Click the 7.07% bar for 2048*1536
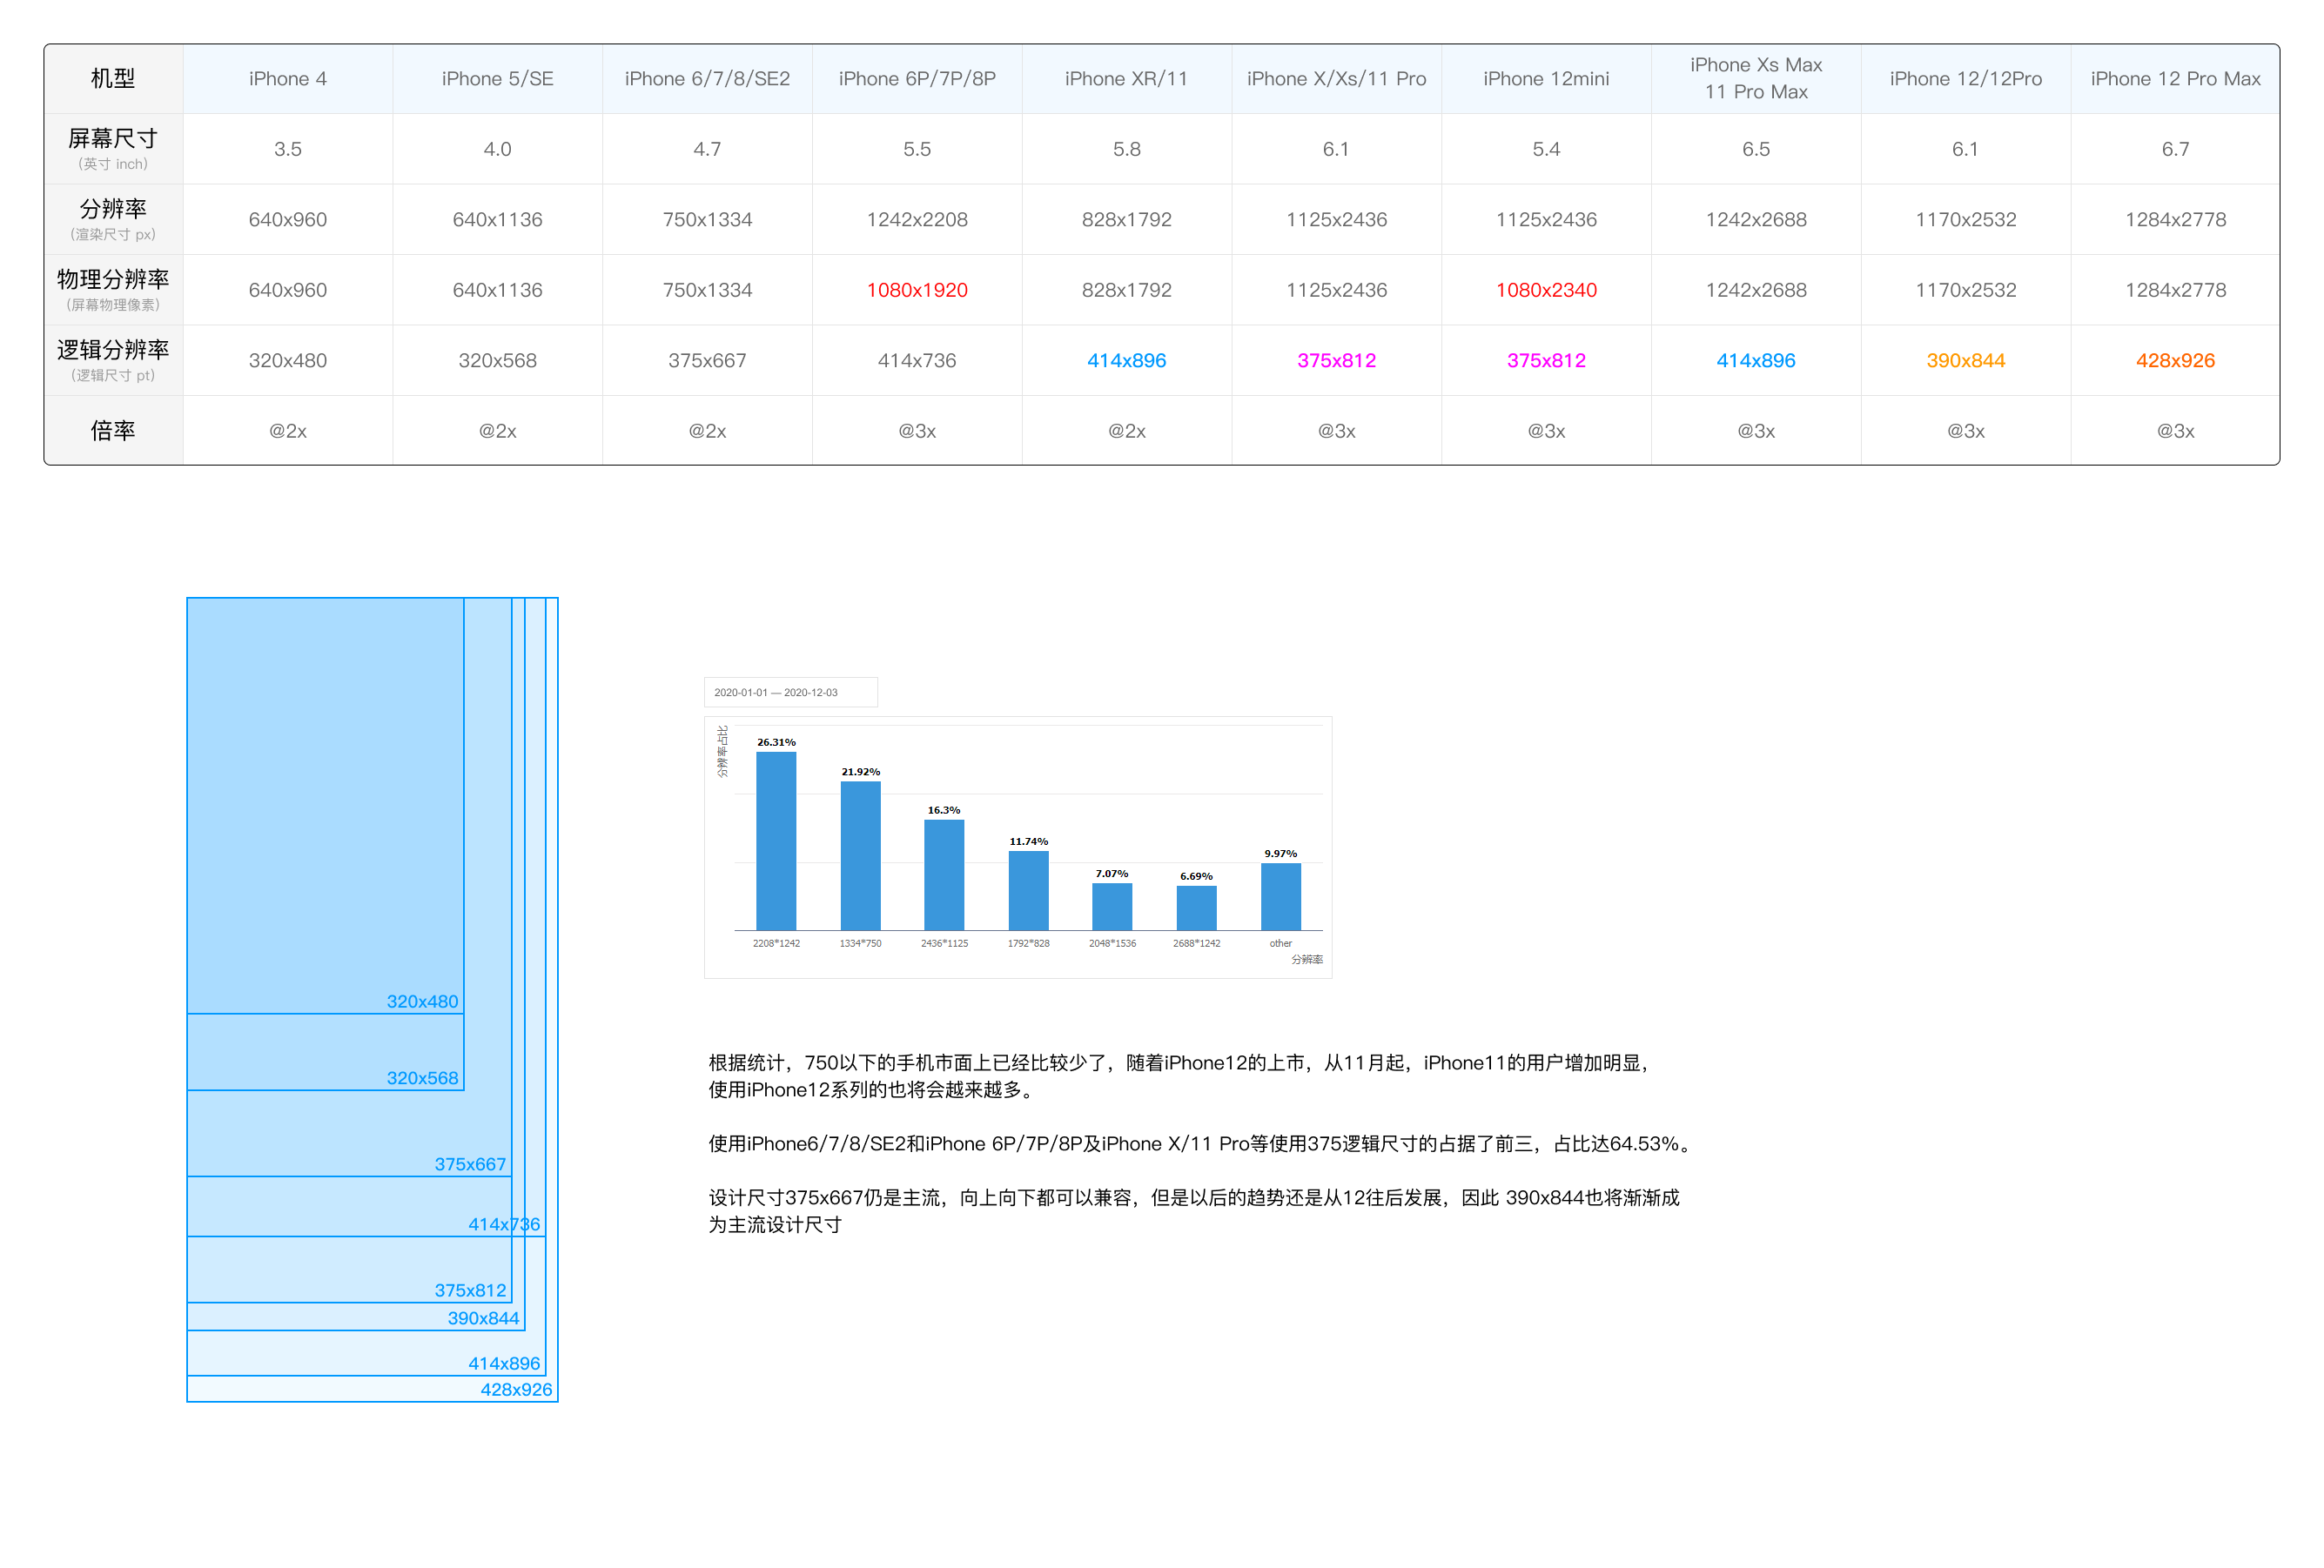Viewport: 2324px width, 1568px height. (1112, 906)
